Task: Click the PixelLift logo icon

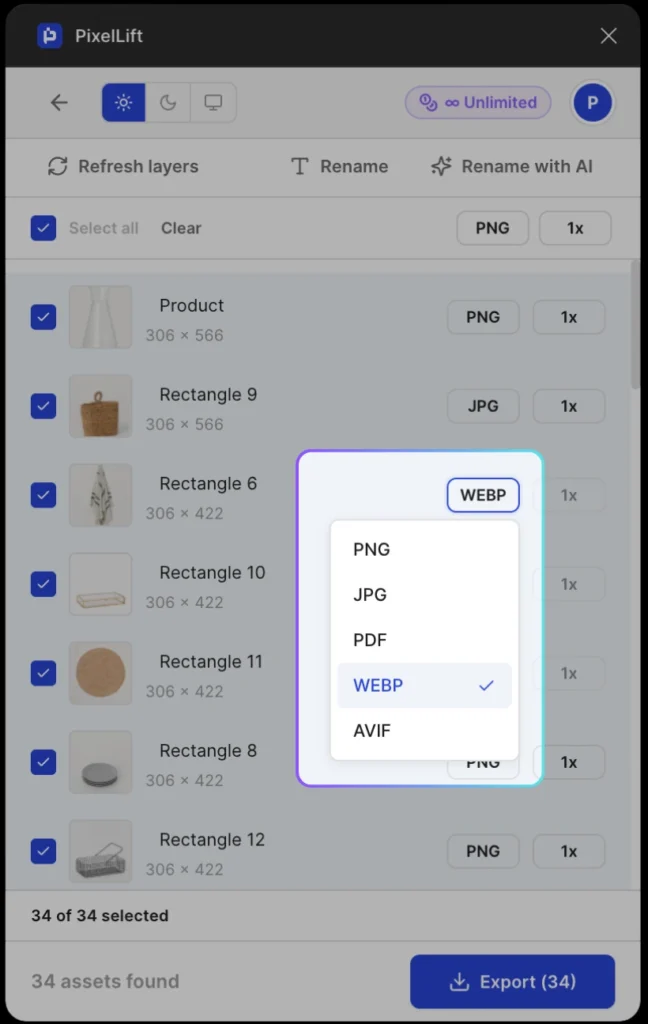Action: point(50,36)
